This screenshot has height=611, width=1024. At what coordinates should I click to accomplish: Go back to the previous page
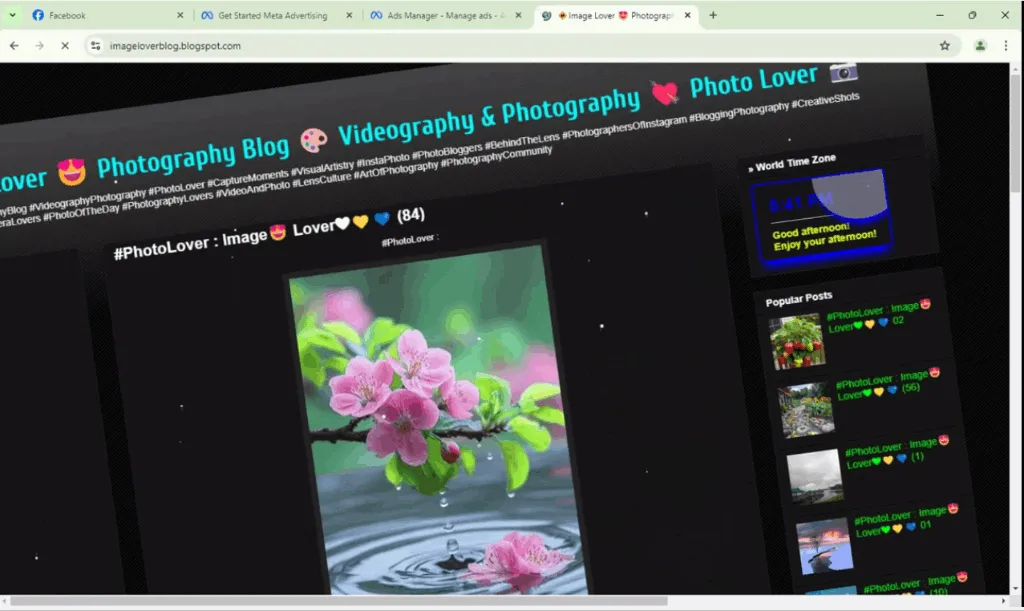click(14, 46)
